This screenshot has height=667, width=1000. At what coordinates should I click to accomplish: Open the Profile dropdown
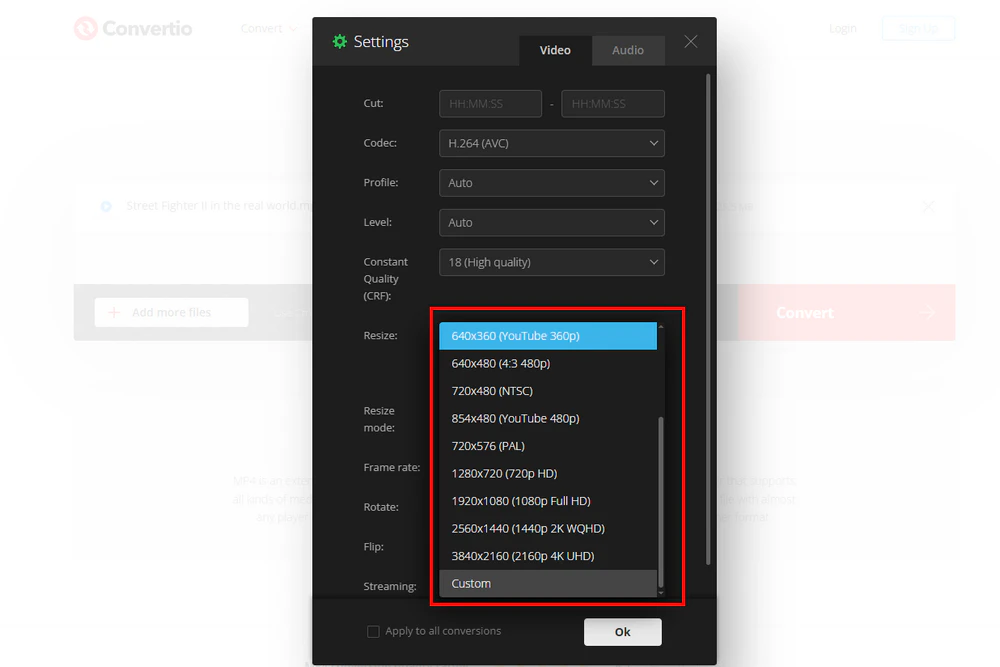click(x=551, y=183)
